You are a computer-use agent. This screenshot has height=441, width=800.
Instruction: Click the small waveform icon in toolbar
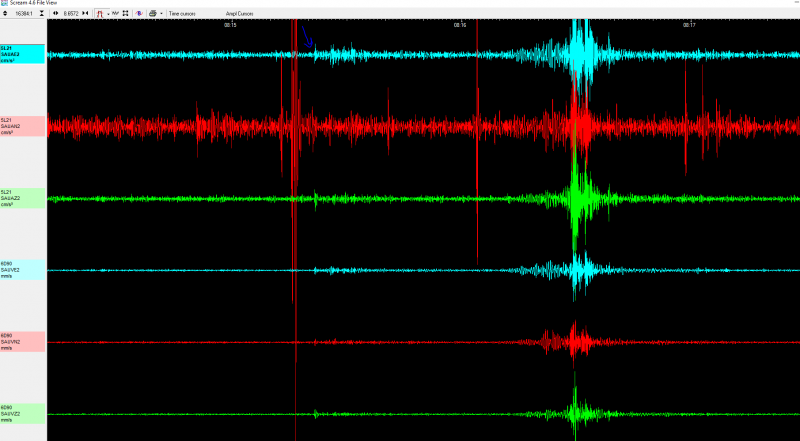coord(116,14)
